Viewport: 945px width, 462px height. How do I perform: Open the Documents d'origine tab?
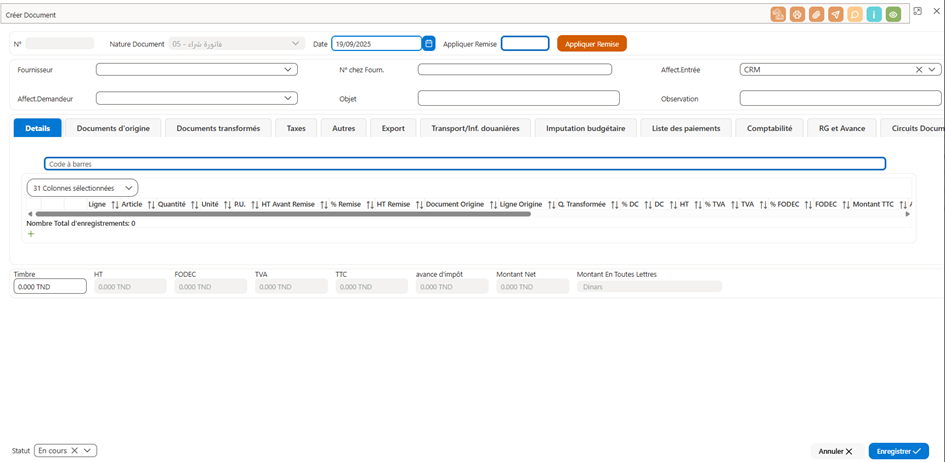113,128
